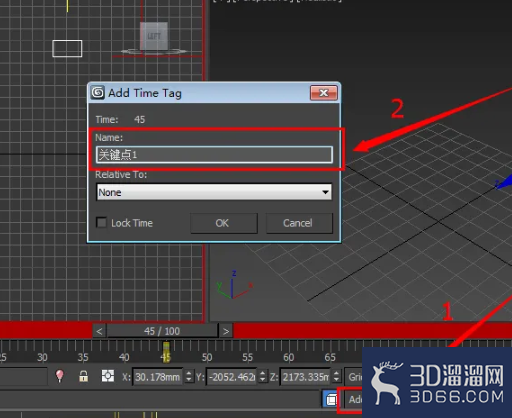The width and height of the screenshot is (512, 418).
Task: Click the Y coordinate field -2052.462
Action: 232,377
